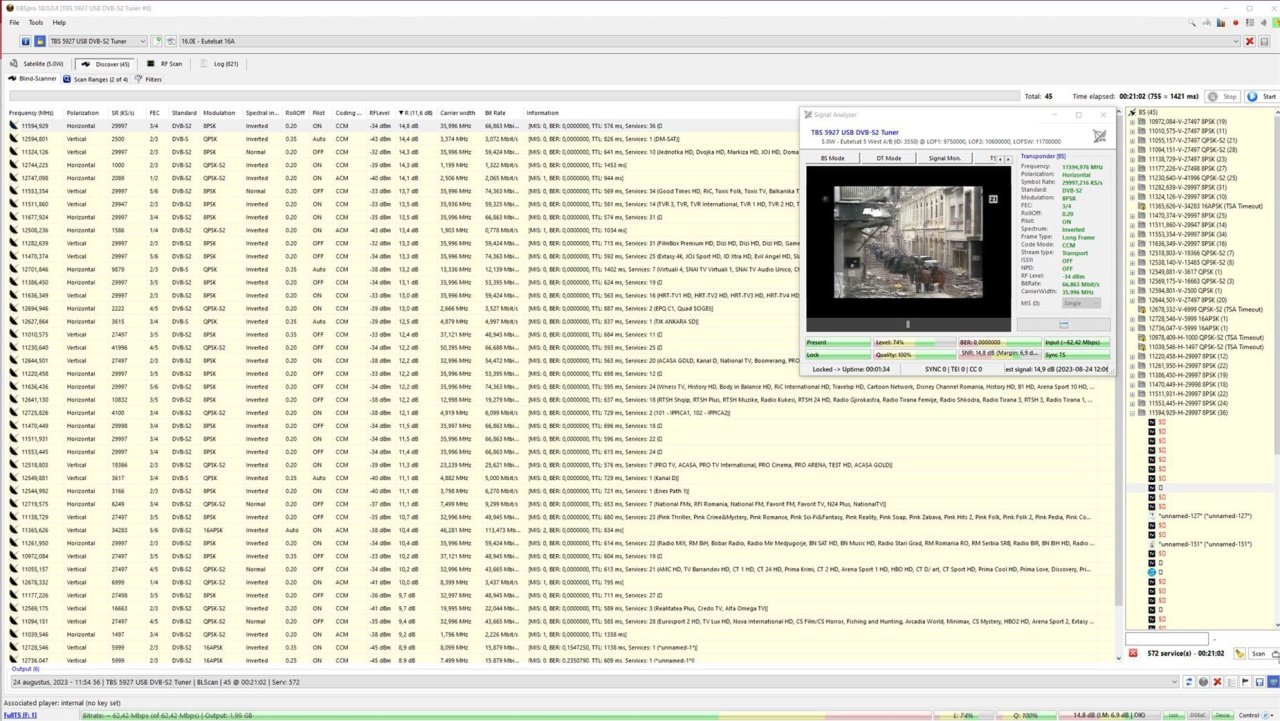Click the Frequency column header to sort
Screen dimensions: 1280x721
30,112
